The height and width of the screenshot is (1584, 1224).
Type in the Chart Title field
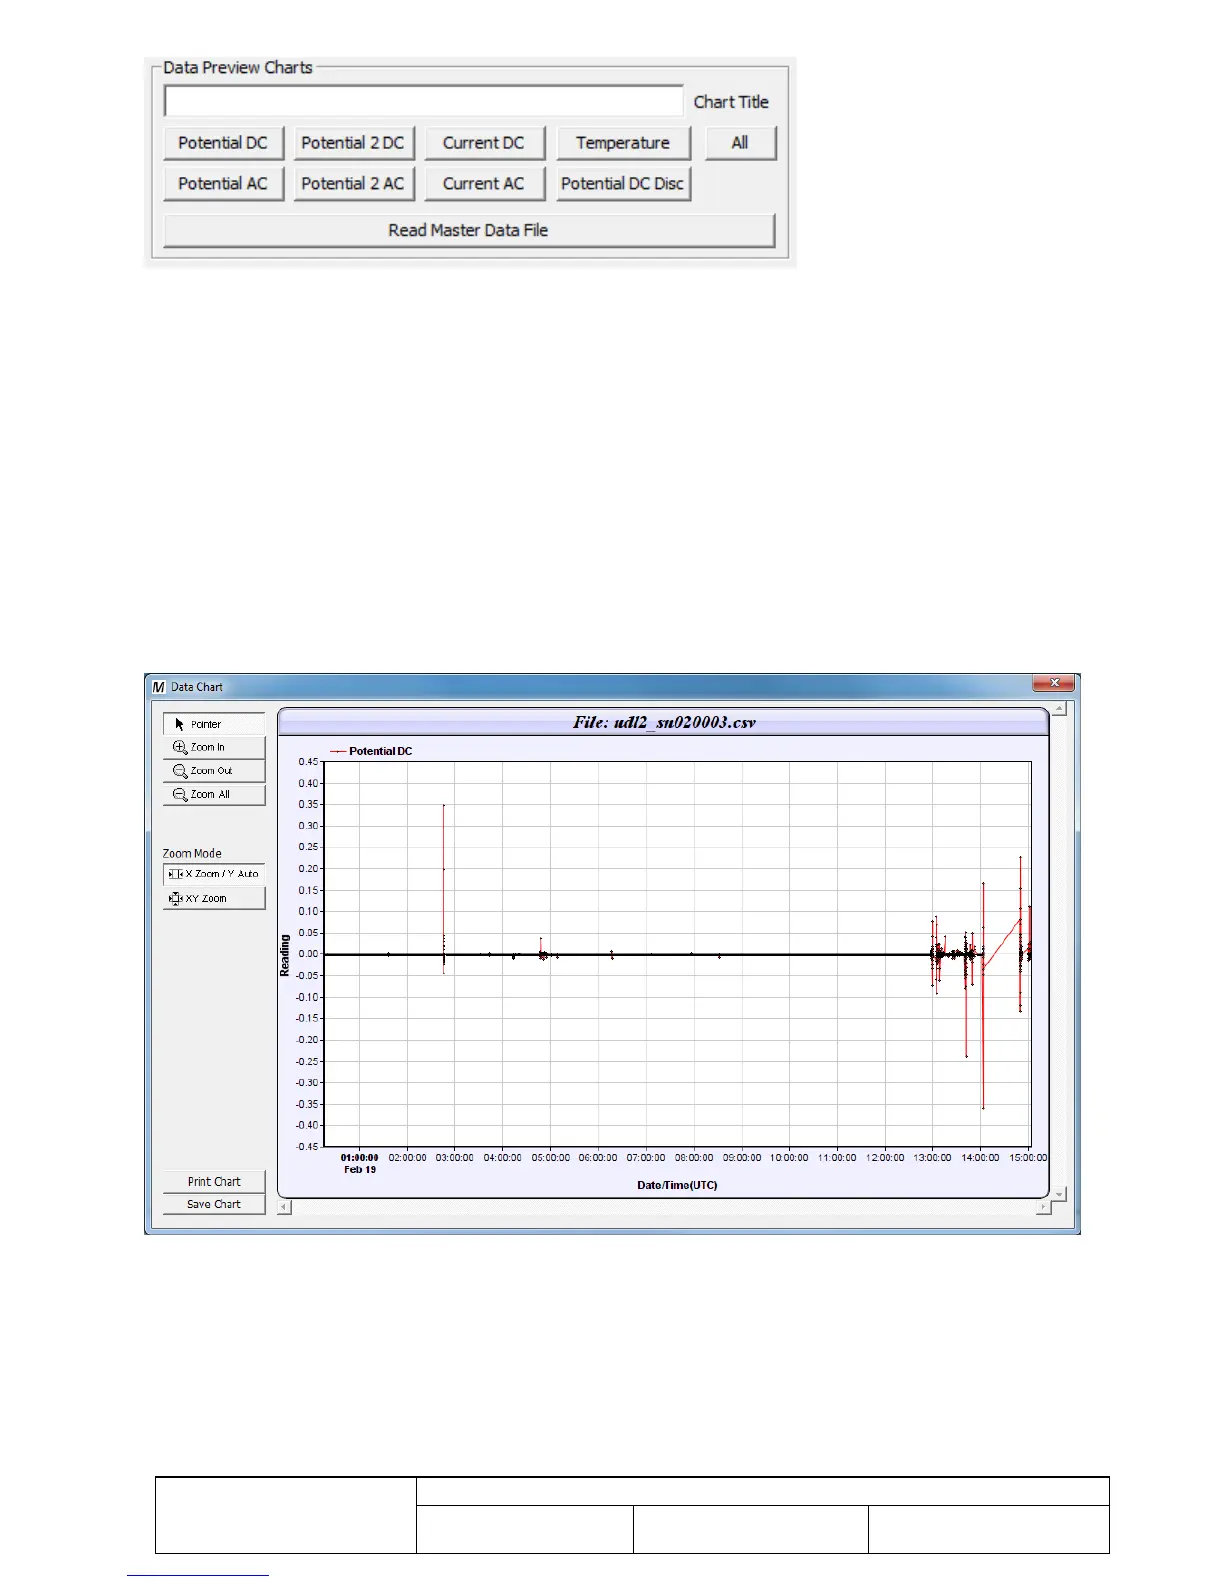(x=423, y=102)
